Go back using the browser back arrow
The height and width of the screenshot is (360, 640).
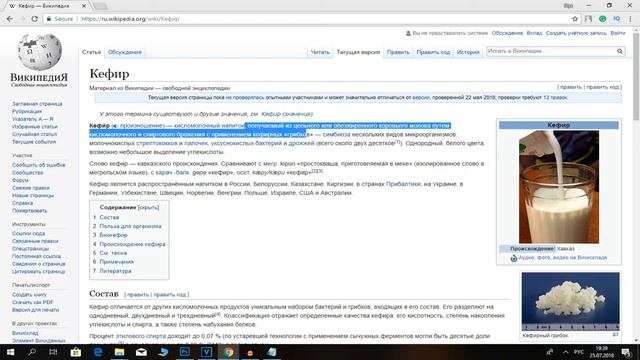(x=10, y=19)
